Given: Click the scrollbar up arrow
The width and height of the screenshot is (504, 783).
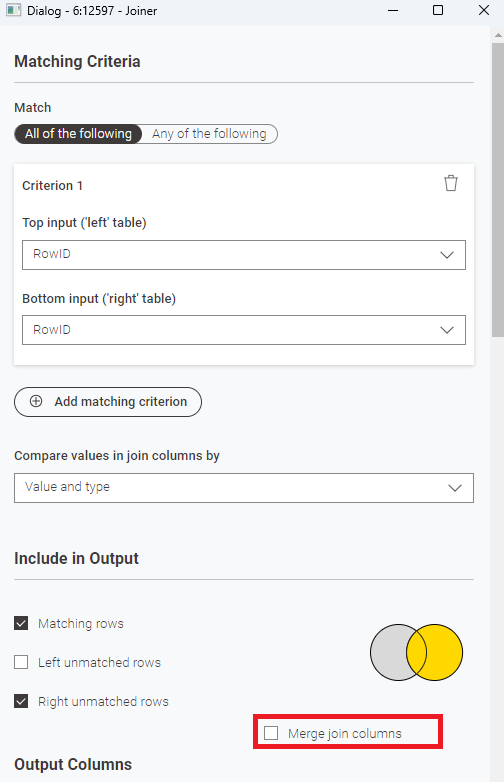Looking at the screenshot, I should click(x=498, y=35).
